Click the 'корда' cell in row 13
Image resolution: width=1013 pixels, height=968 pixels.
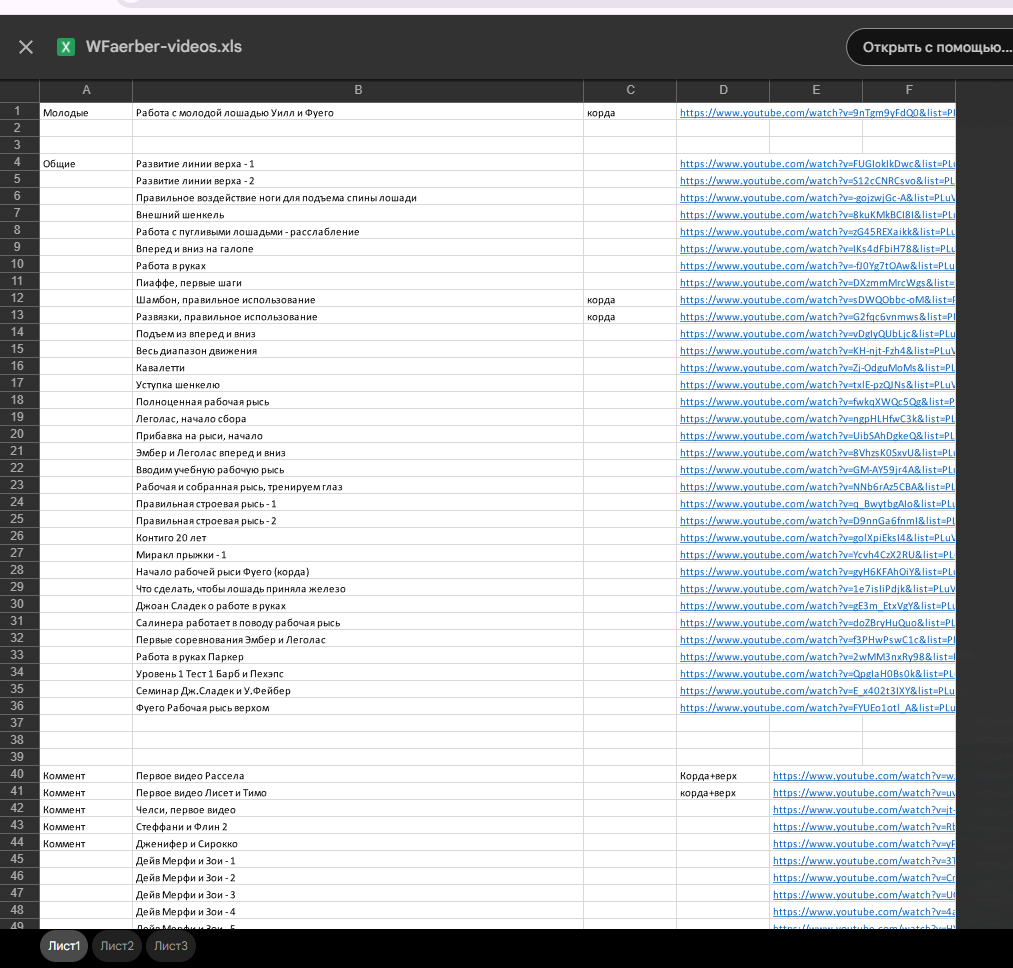click(630, 317)
